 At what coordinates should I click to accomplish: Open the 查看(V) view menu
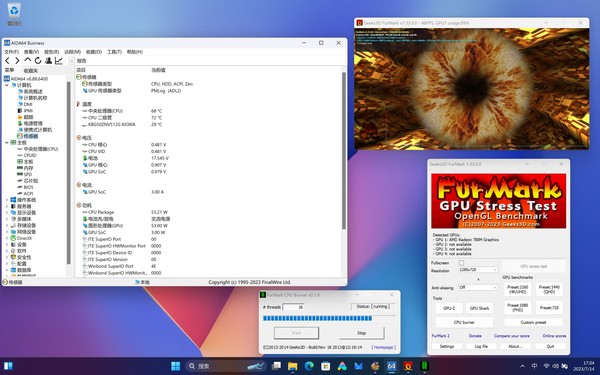coord(31,52)
